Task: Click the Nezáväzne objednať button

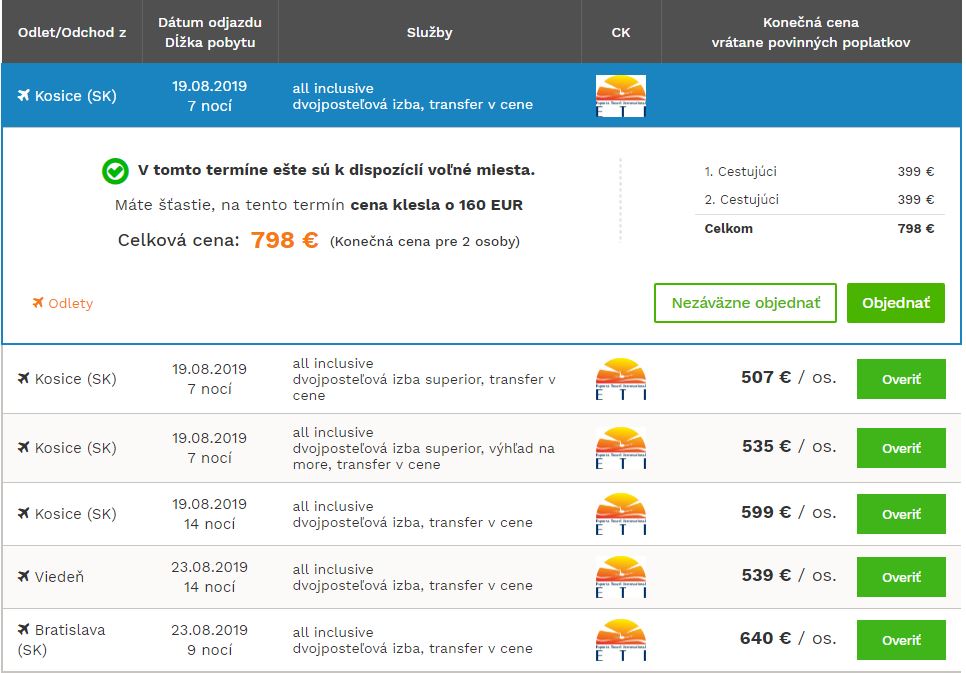Action: (745, 303)
